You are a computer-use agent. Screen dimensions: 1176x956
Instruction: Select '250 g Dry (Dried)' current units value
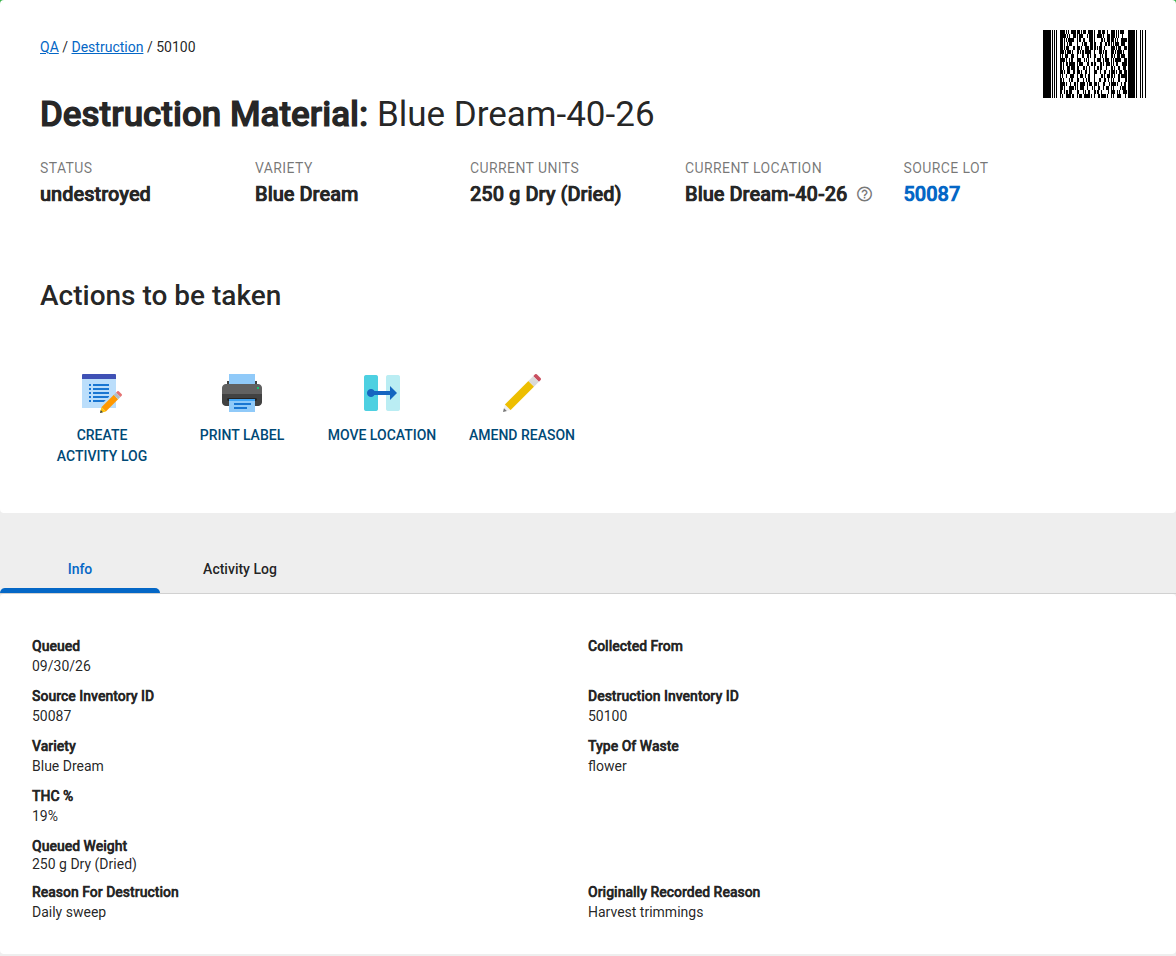click(x=545, y=194)
